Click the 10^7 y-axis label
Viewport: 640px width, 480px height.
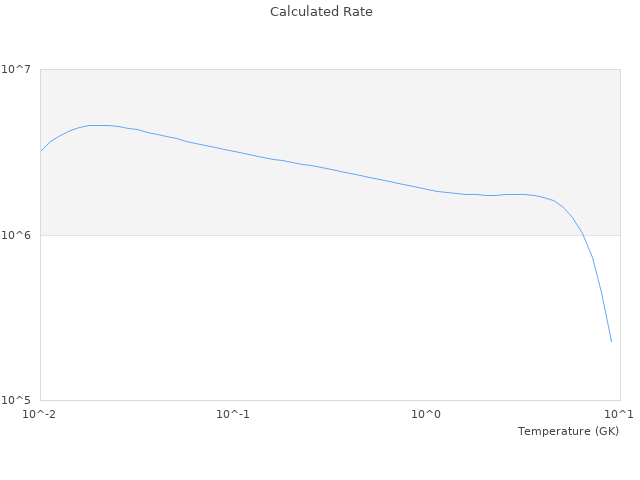click(x=19, y=69)
